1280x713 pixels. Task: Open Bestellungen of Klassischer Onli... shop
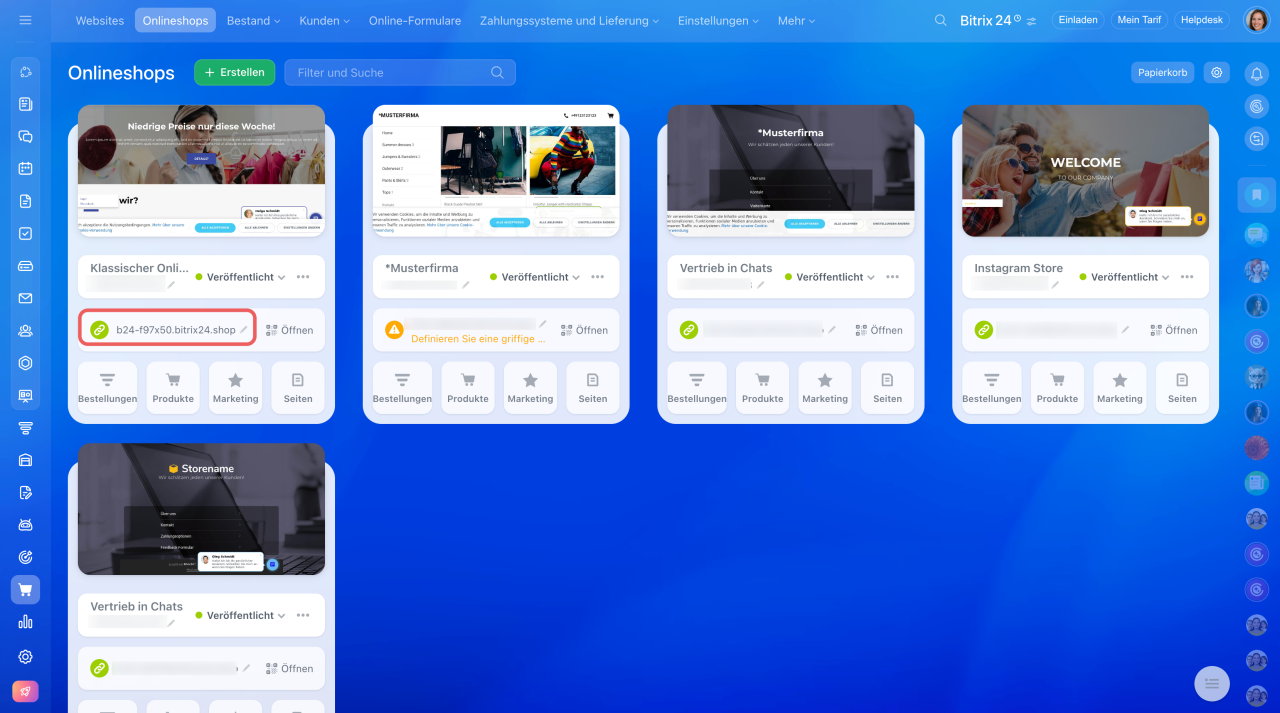click(108, 387)
